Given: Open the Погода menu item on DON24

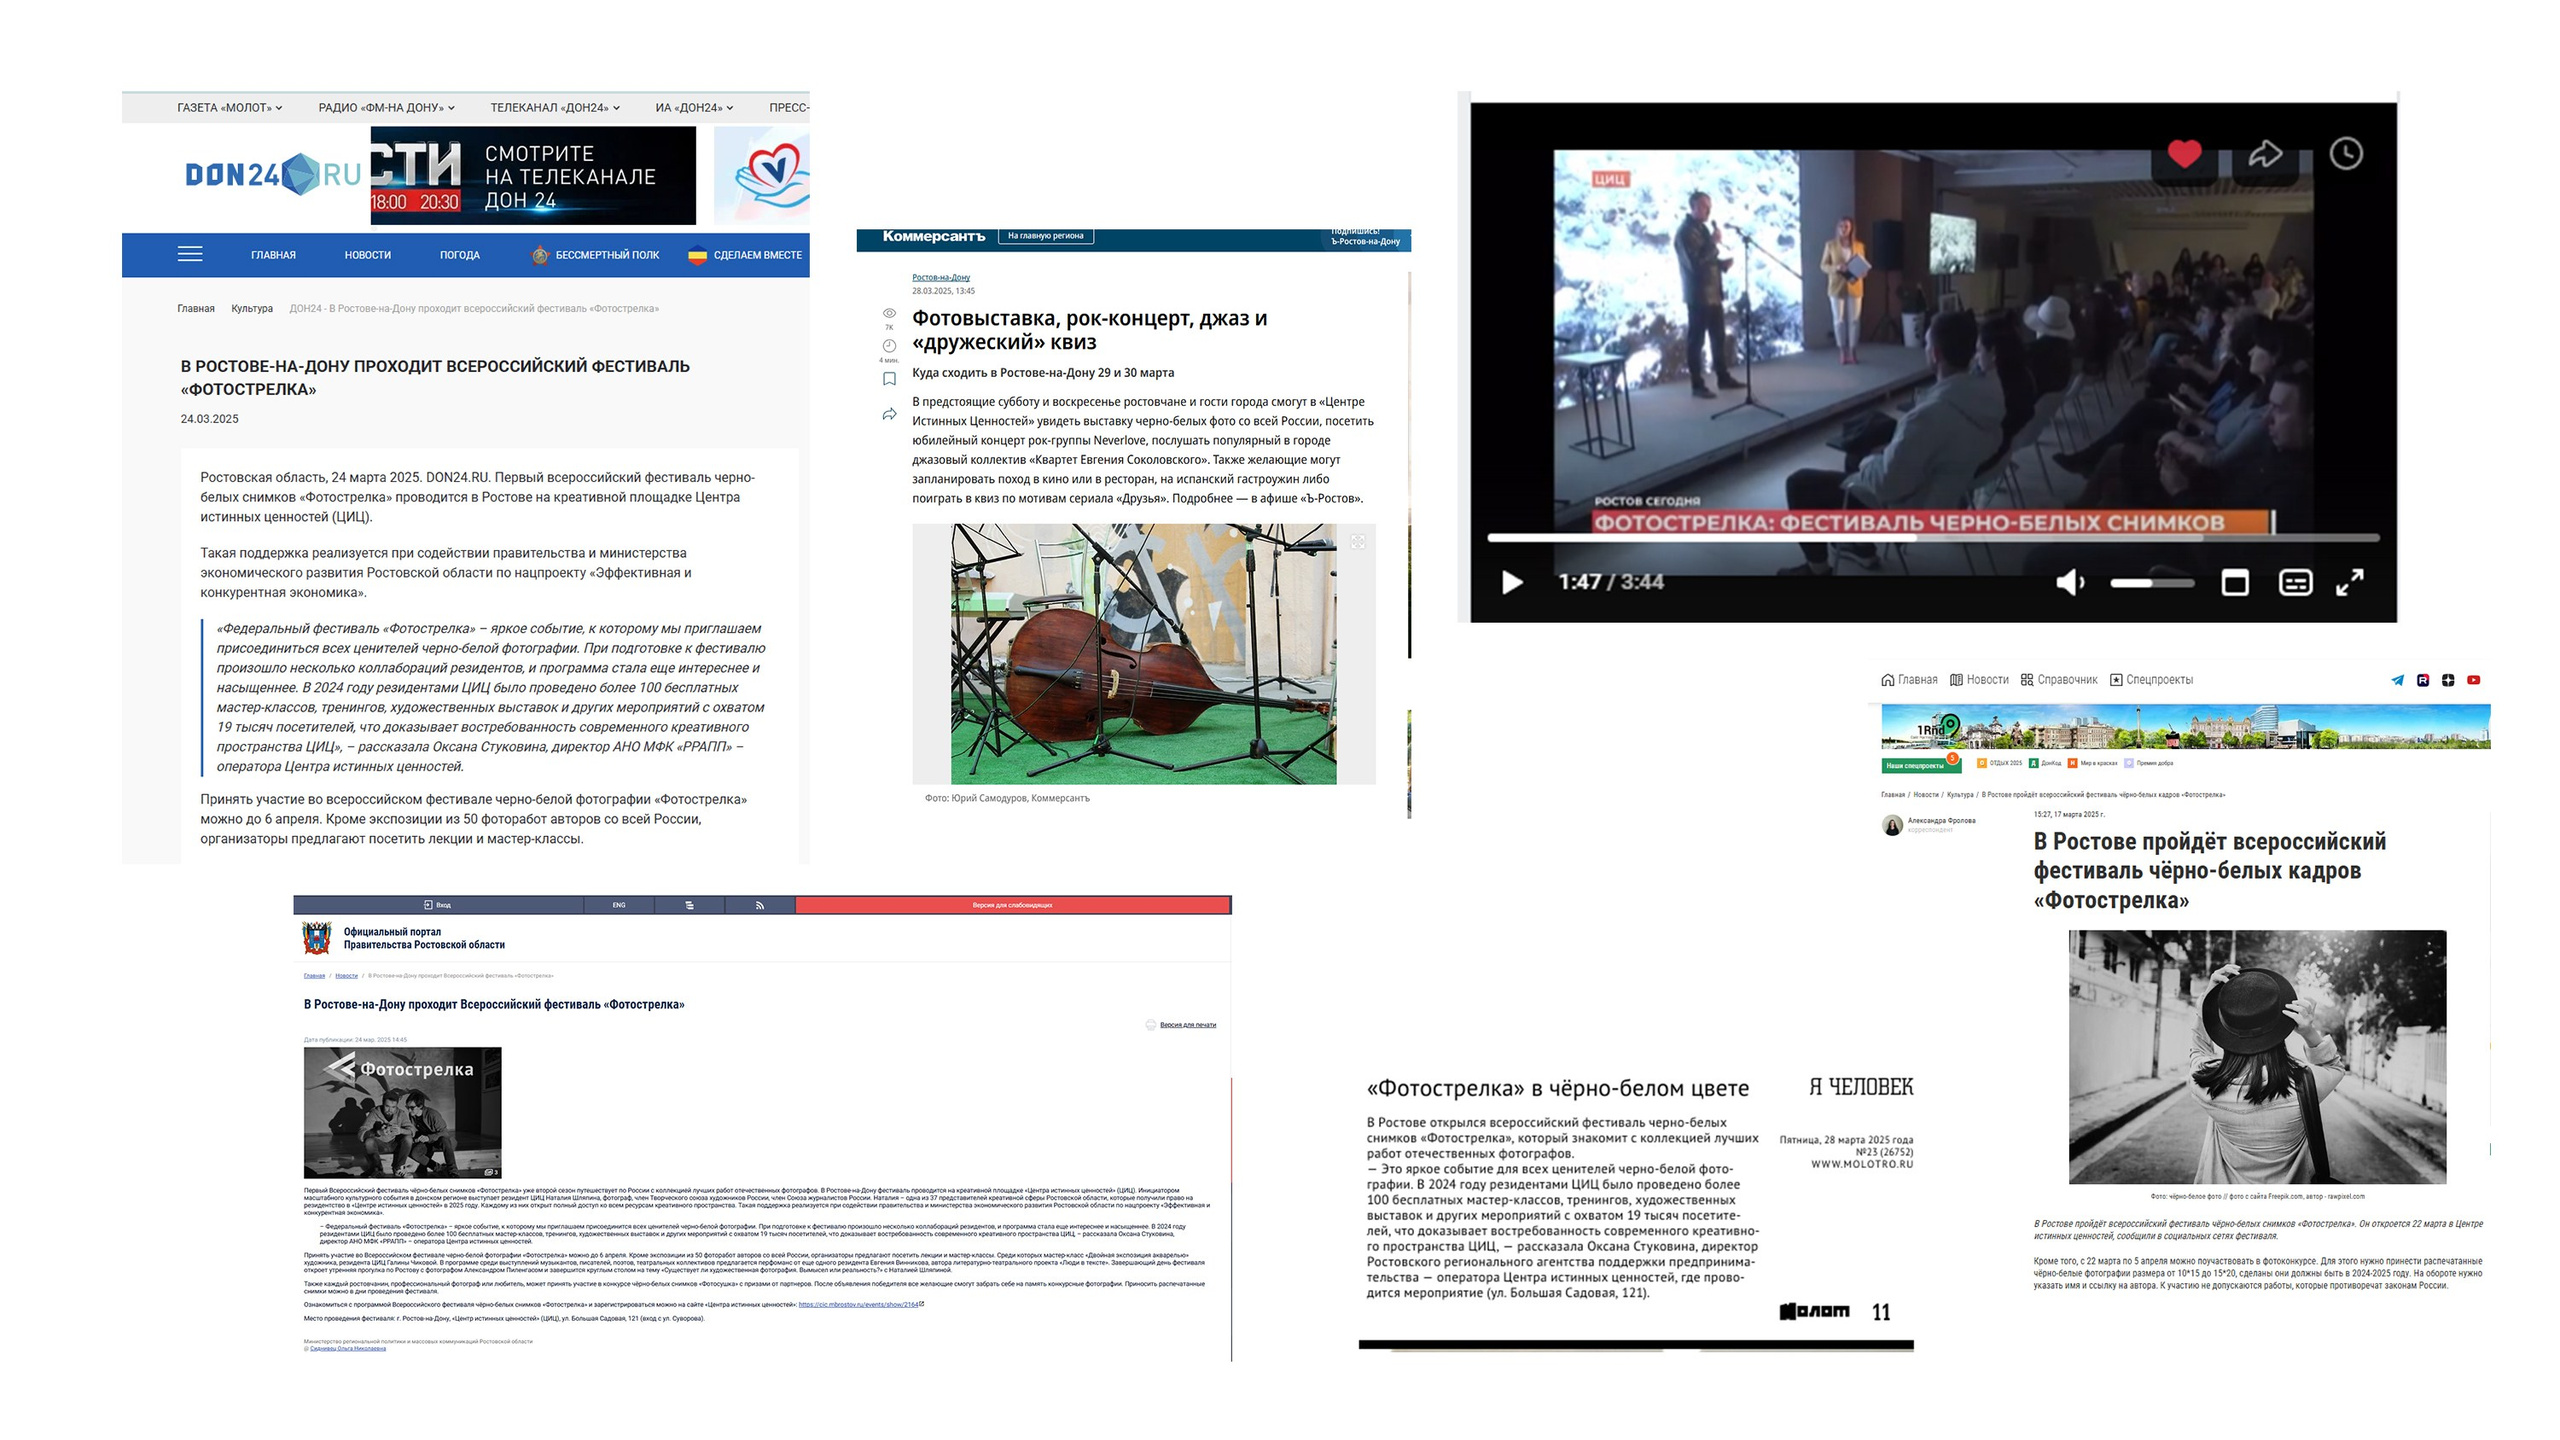Looking at the screenshot, I should (459, 255).
